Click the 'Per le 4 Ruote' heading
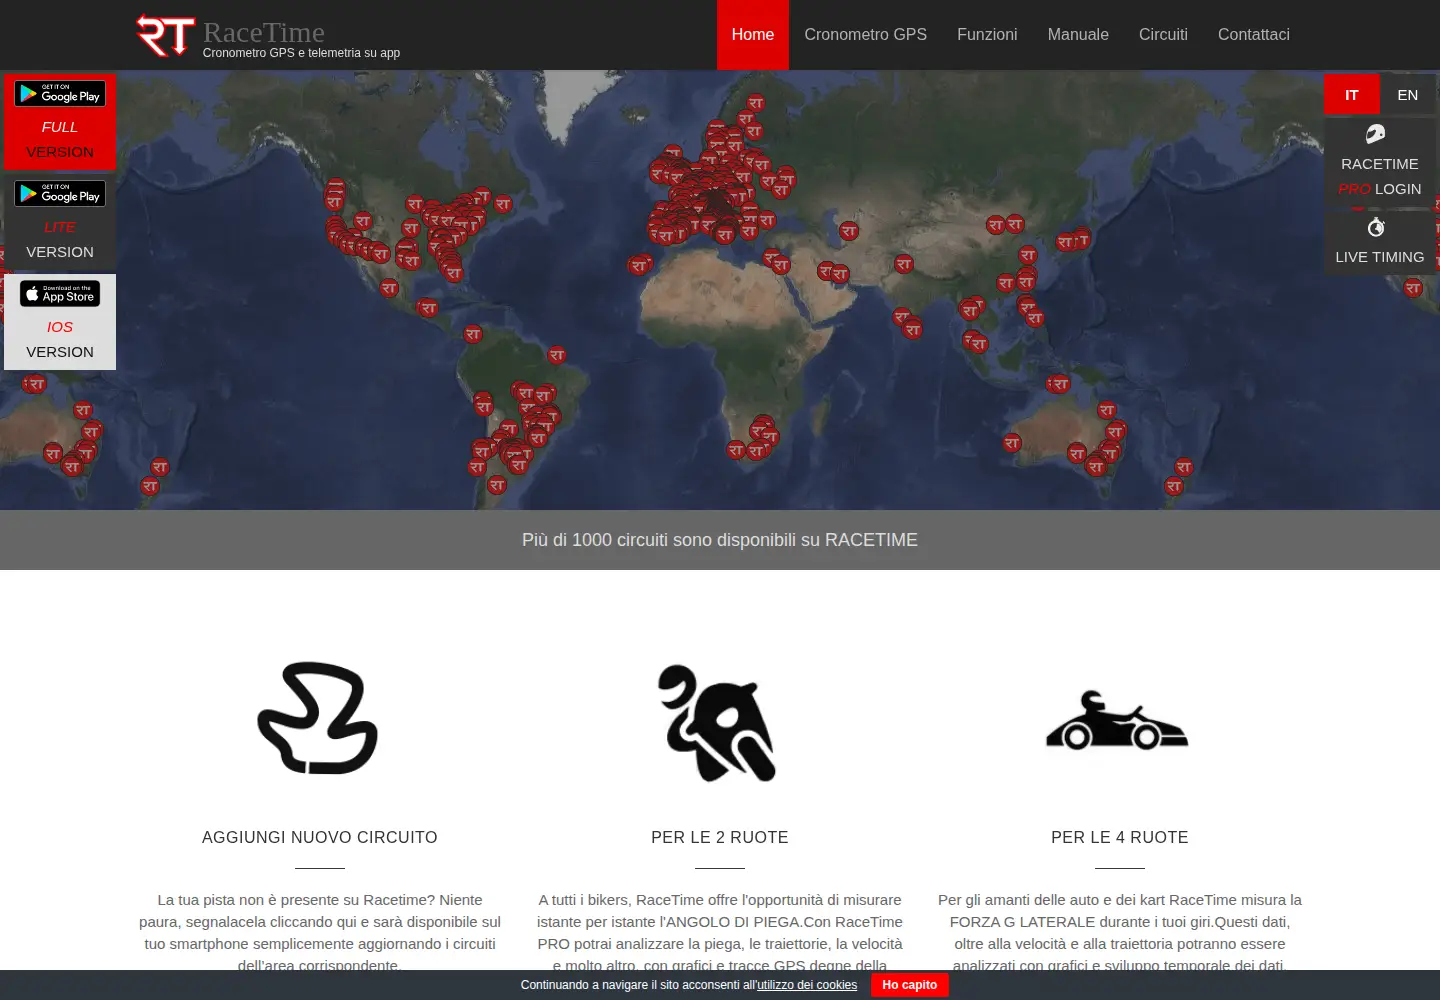Image resolution: width=1440 pixels, height=1000 pixels. 1120,838
